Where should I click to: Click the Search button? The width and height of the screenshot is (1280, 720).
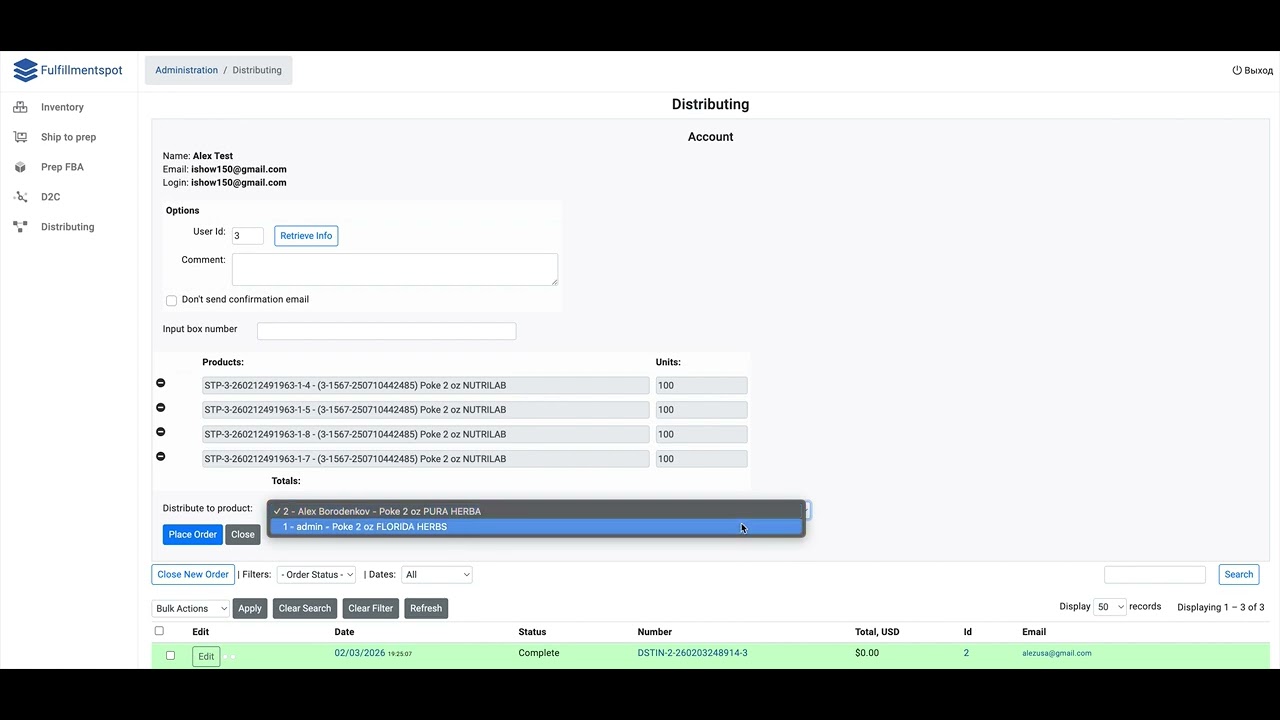1238,574
